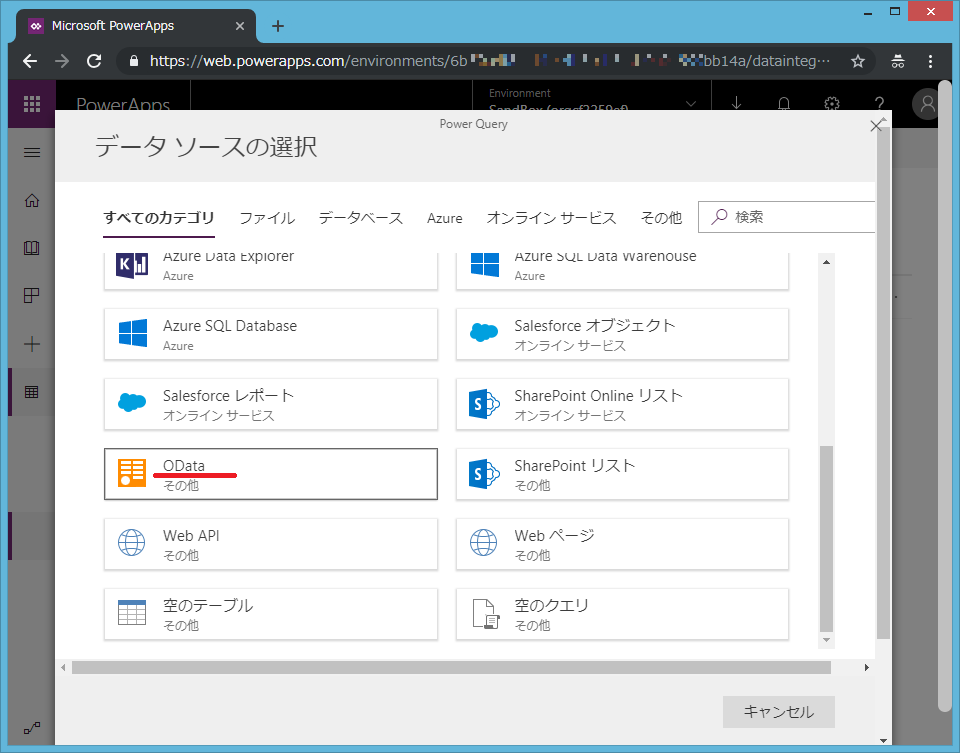The image size is (960, 753).
Task: Click the SharePoint Online リスト icon
Action: [x=484, y=404]
